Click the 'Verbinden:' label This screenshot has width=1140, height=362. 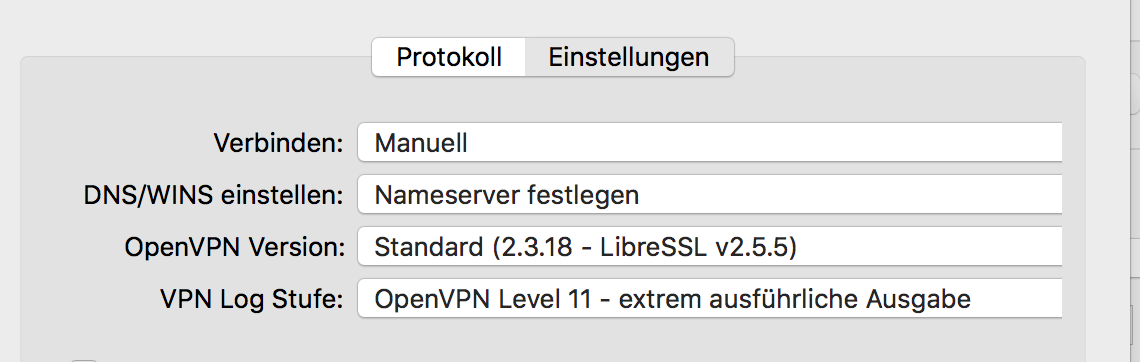(278, 142)
